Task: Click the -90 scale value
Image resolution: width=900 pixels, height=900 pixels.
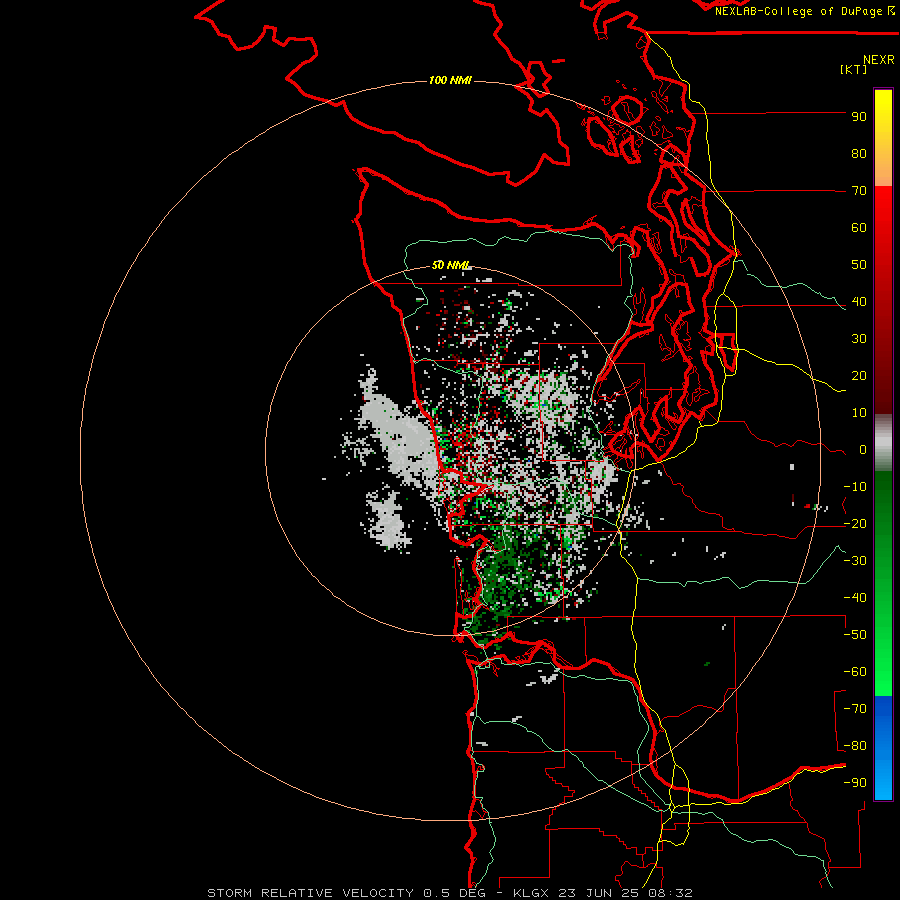Action: 855,783
